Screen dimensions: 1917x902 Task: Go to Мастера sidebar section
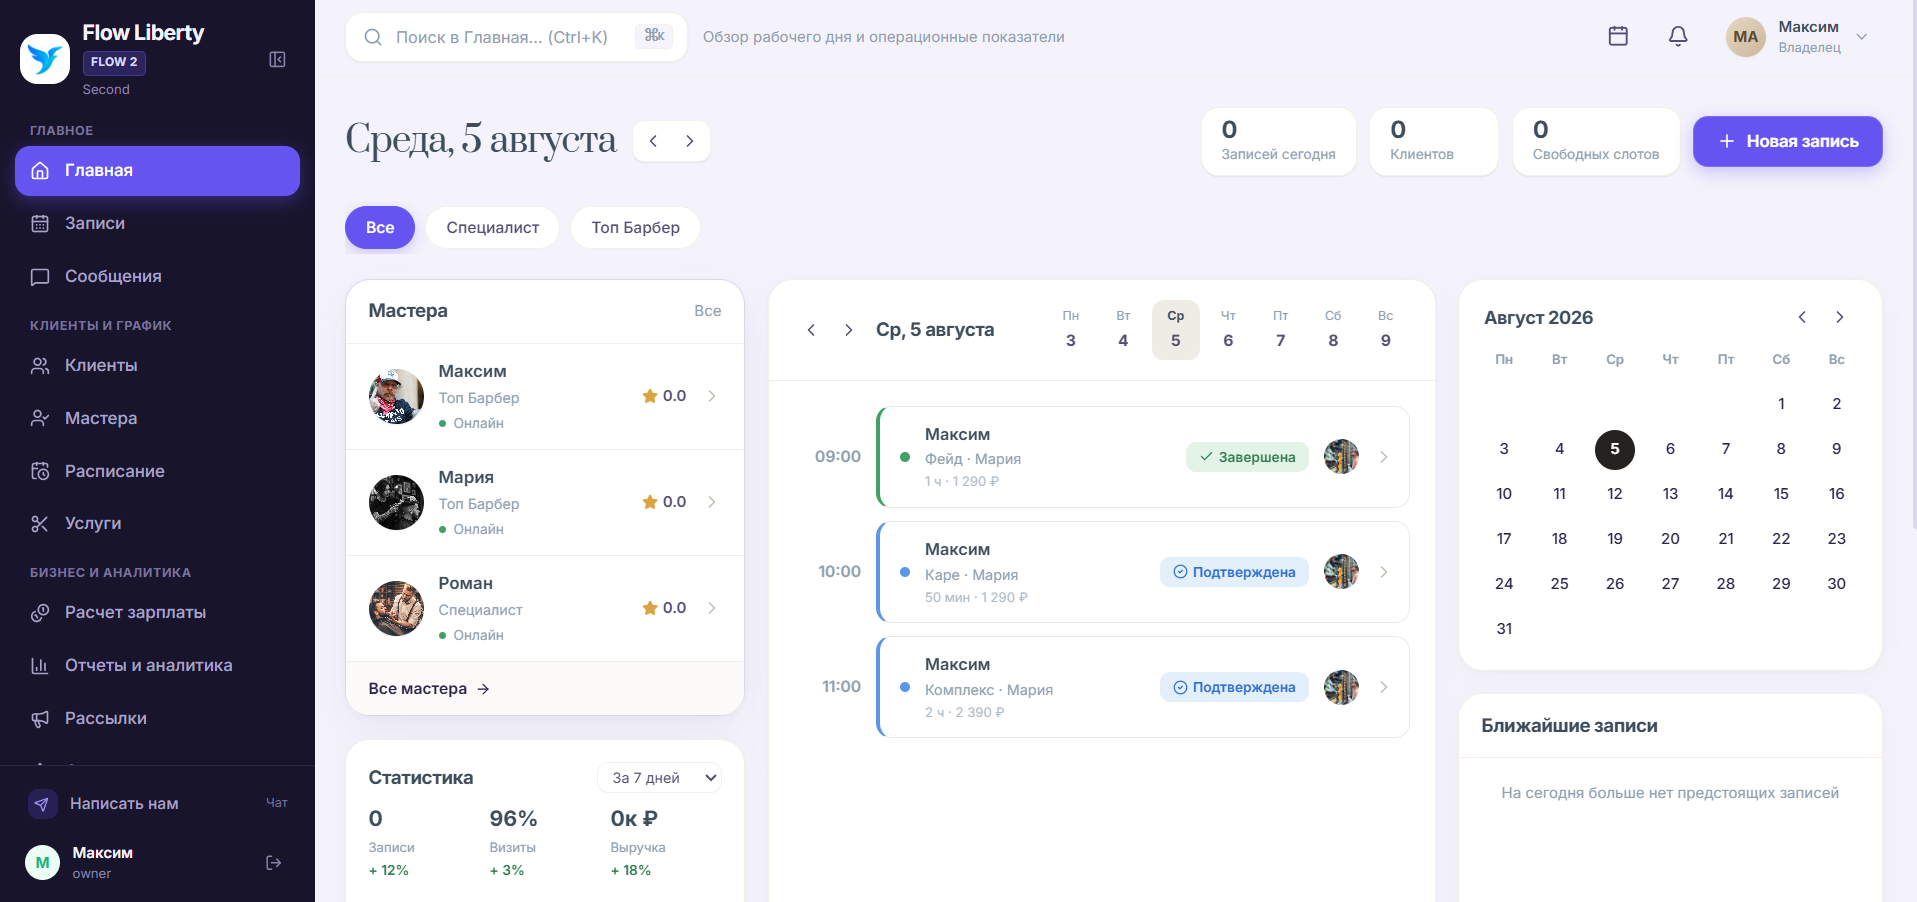pyautogui.click(x=157, y=419)
